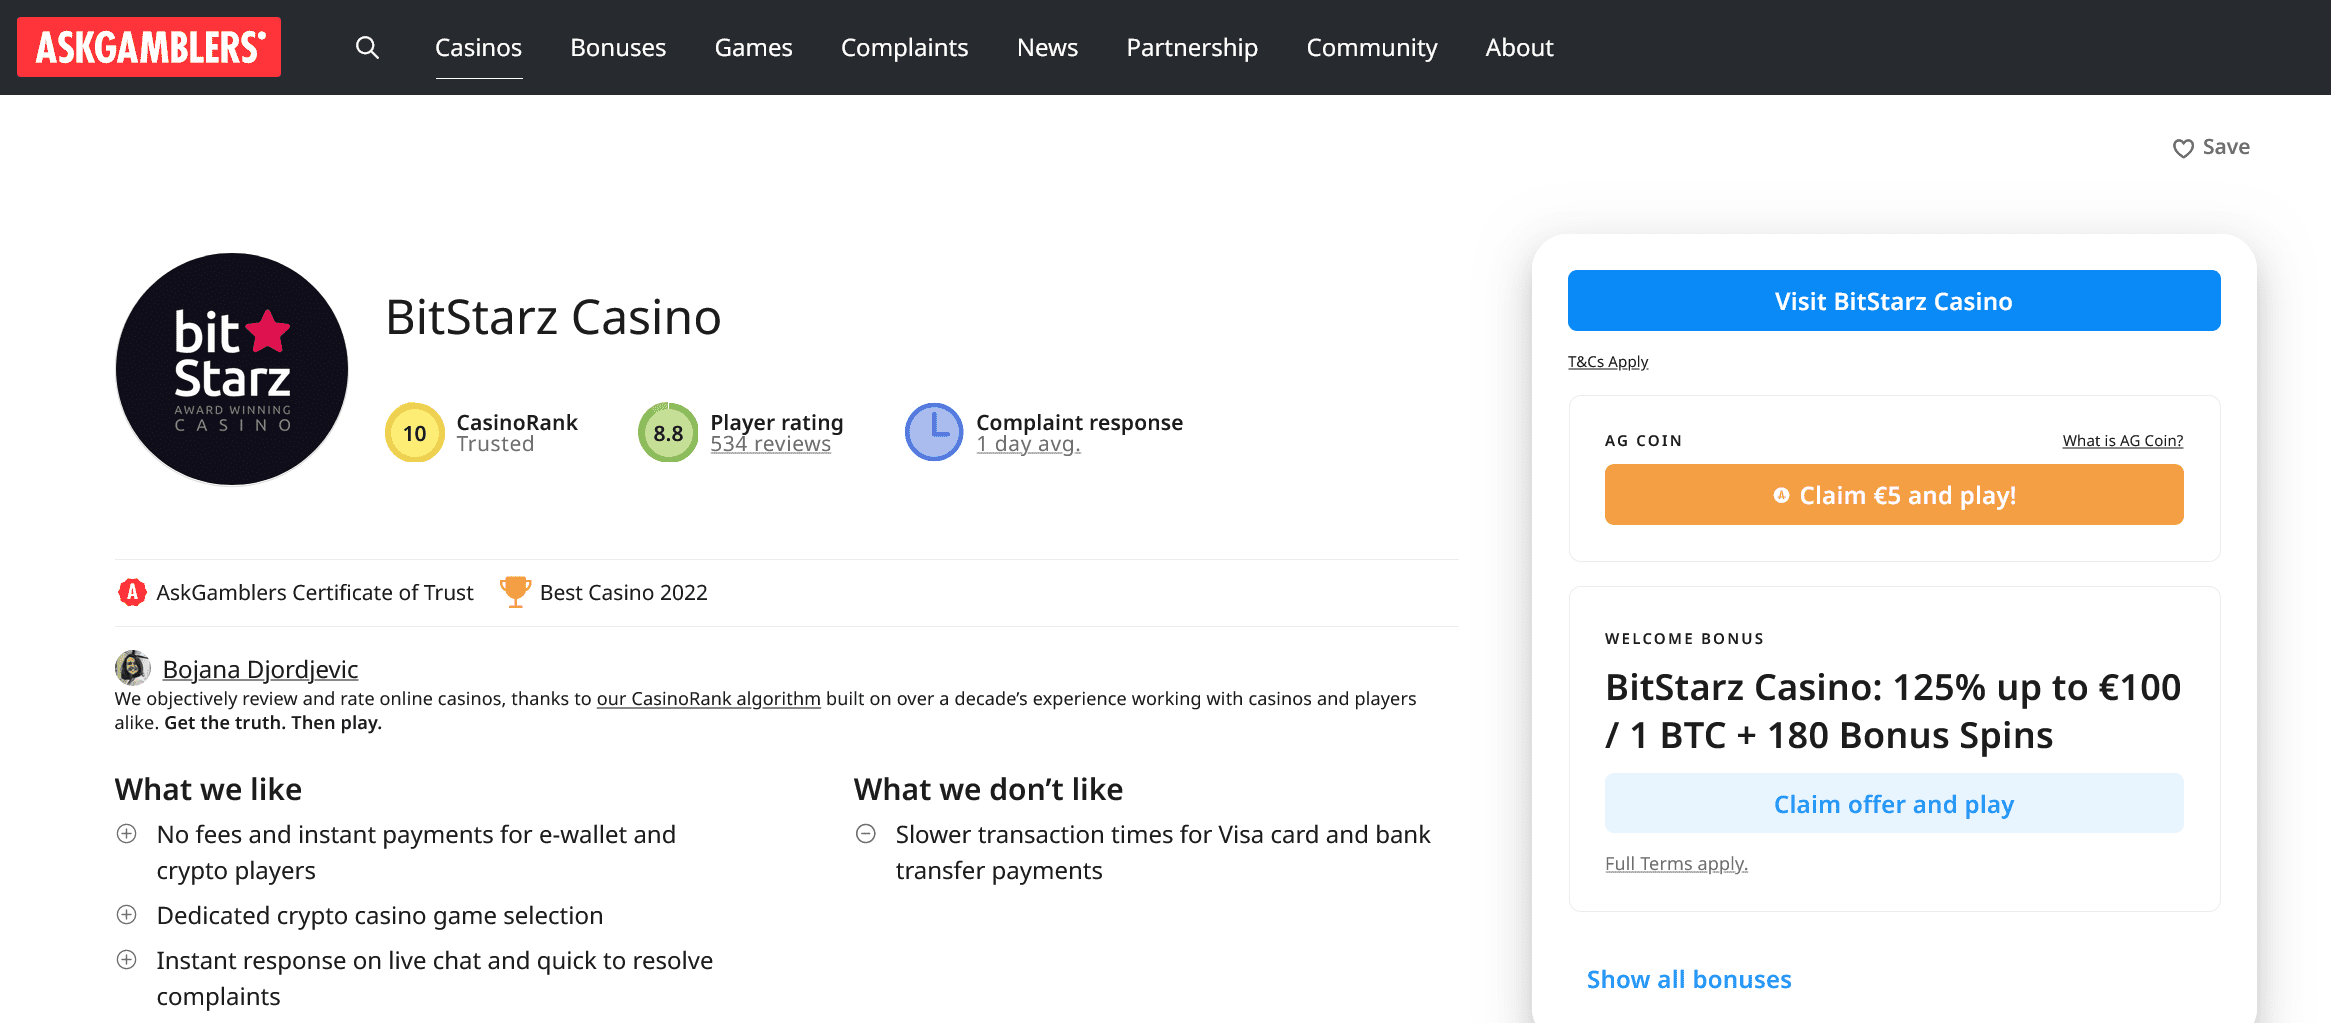Click the welcome bonus 125% title
This screenshot has height=1023, width=2331.
point(1892,711)
